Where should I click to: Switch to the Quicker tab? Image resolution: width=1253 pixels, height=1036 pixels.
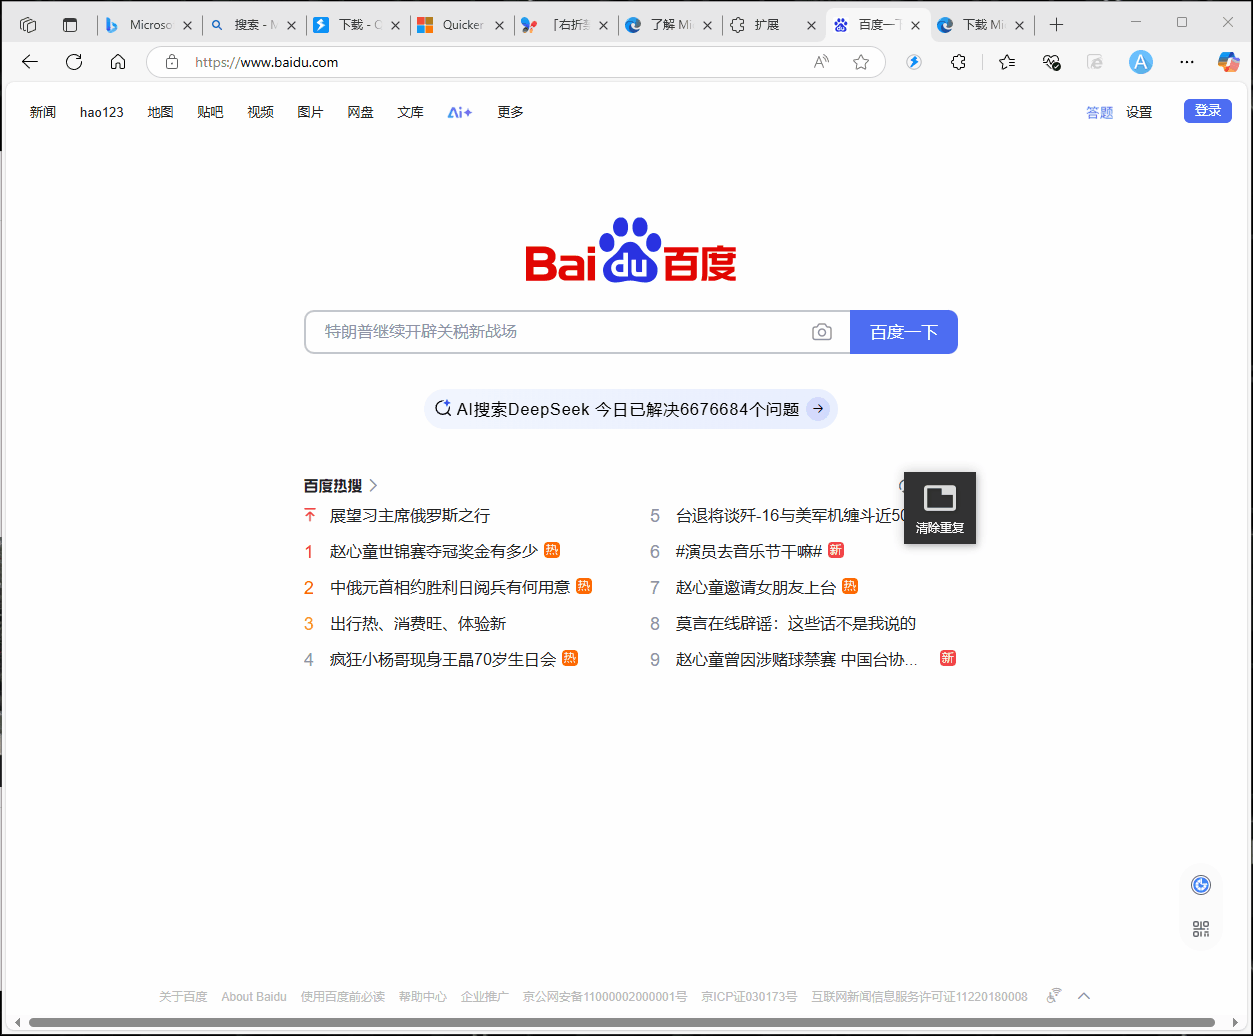pos(462,25)
